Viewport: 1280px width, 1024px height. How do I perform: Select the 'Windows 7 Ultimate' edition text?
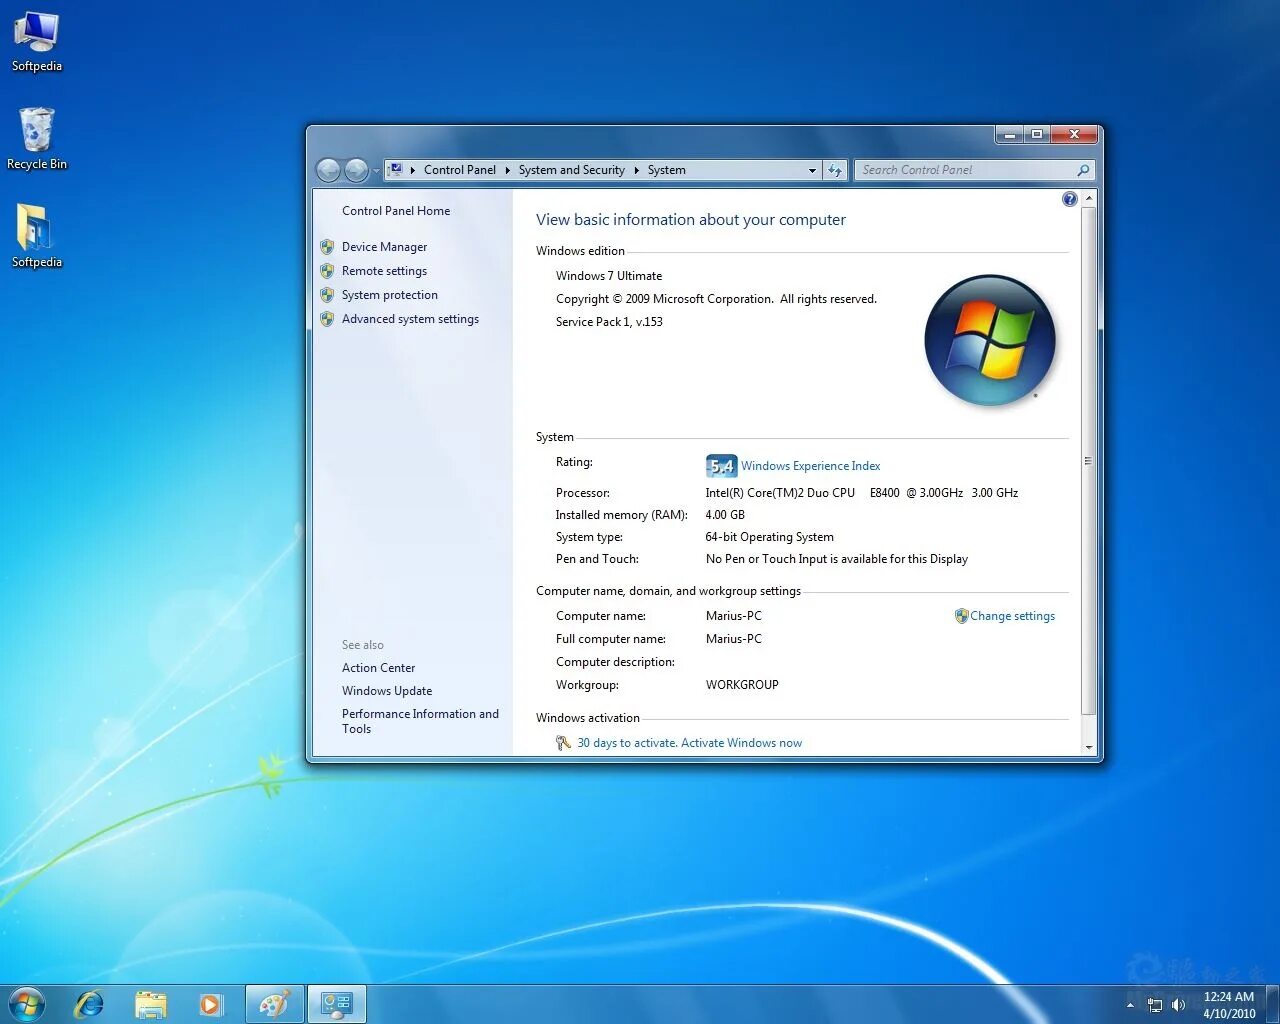(x=609, y=276)
